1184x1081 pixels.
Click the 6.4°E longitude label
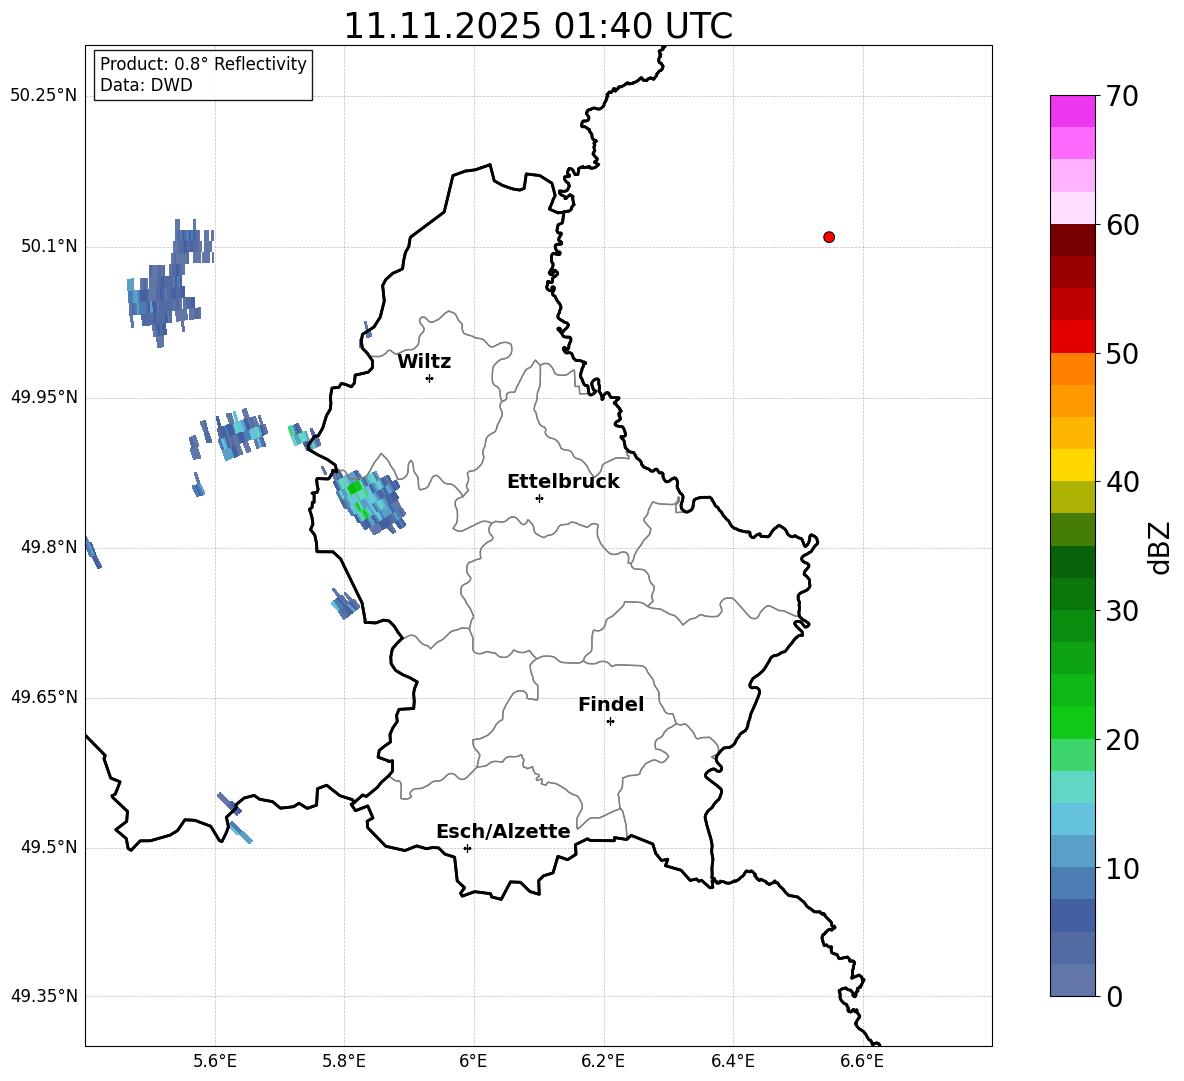(732, 1061)
